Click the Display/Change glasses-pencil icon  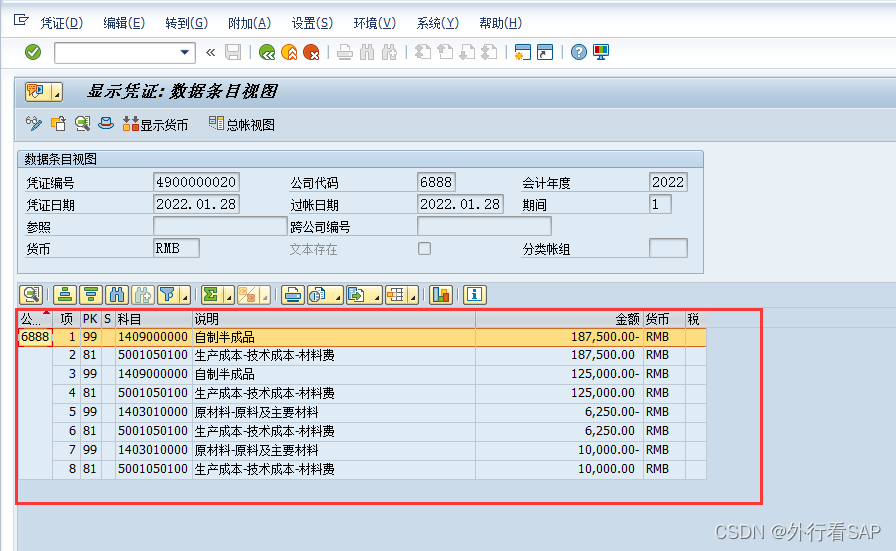tap(34, 123)
